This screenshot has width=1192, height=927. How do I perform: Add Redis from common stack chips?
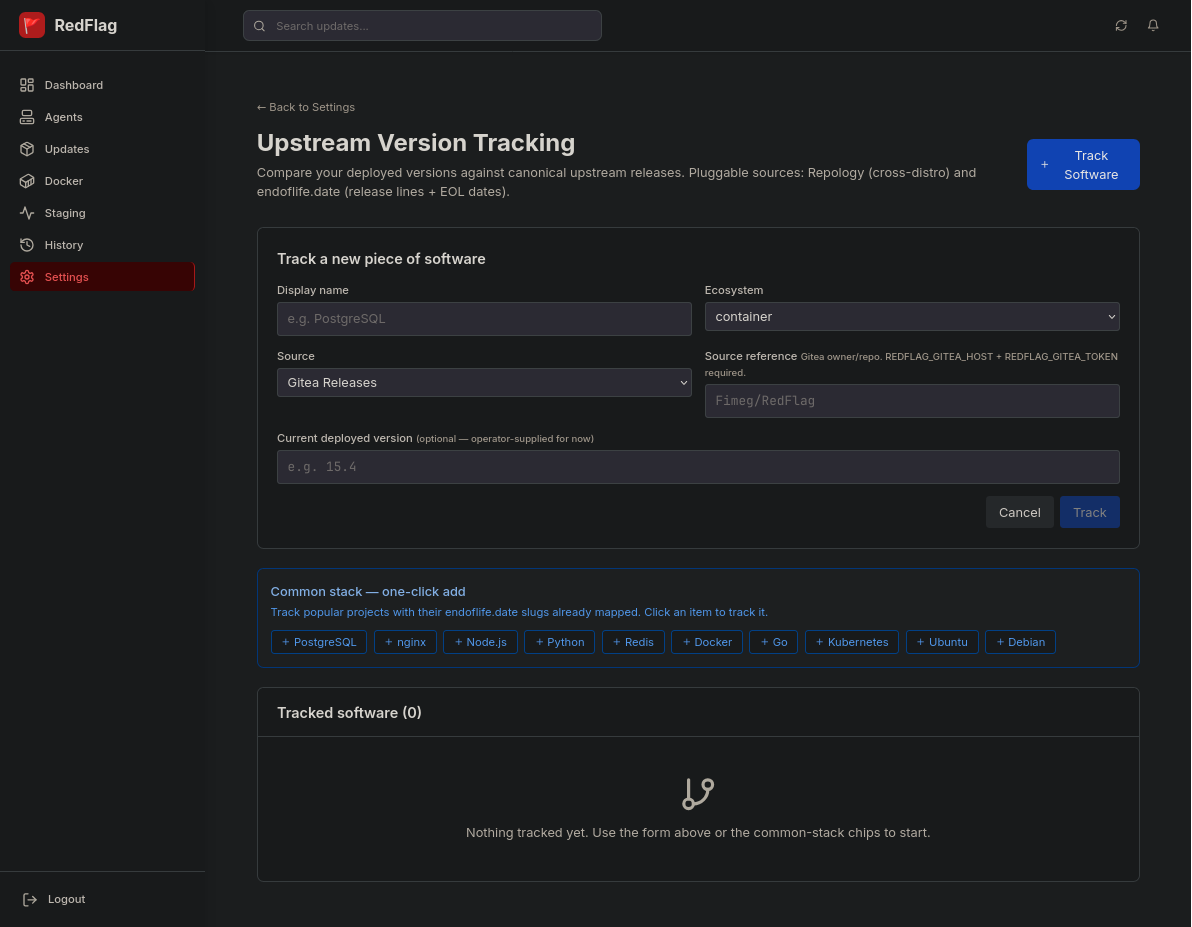pyautogui.click(x=633, y=642)
